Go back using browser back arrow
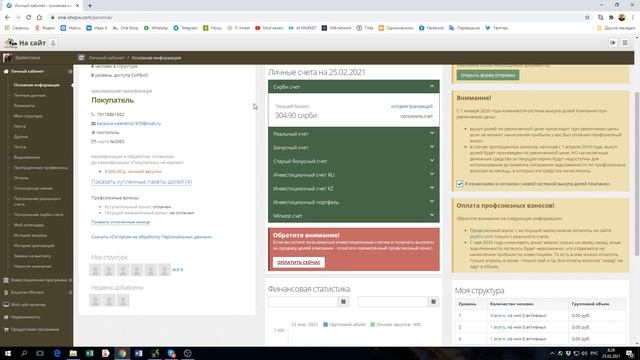 tap(7, 17)
